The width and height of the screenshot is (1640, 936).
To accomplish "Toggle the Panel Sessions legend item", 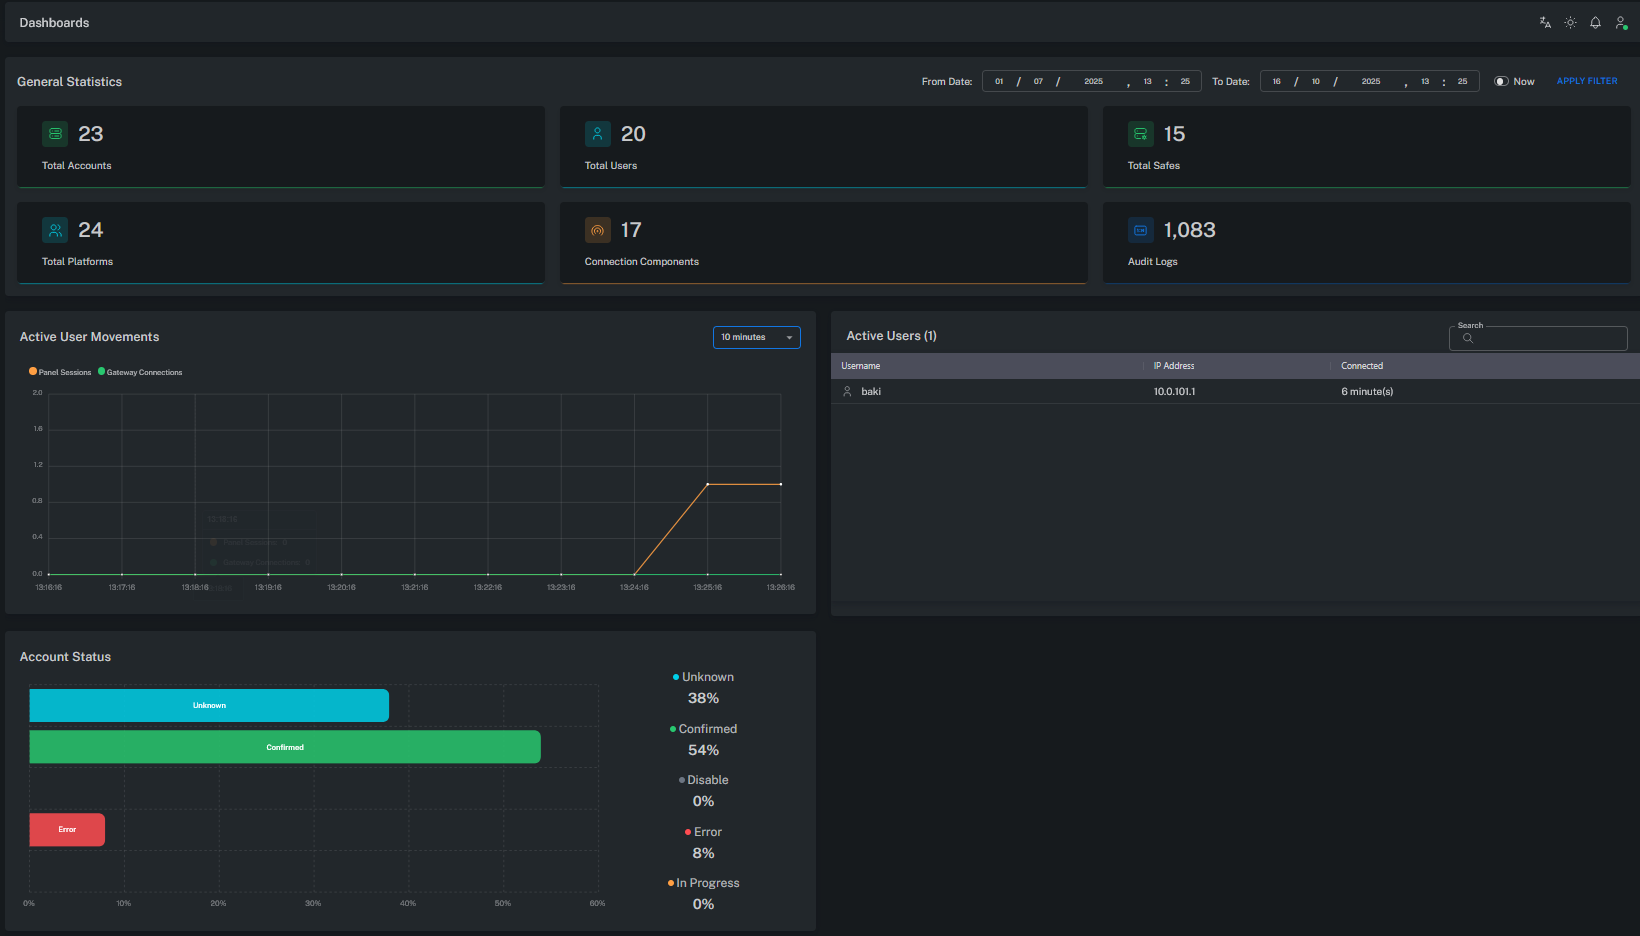I will pos(59,372).
